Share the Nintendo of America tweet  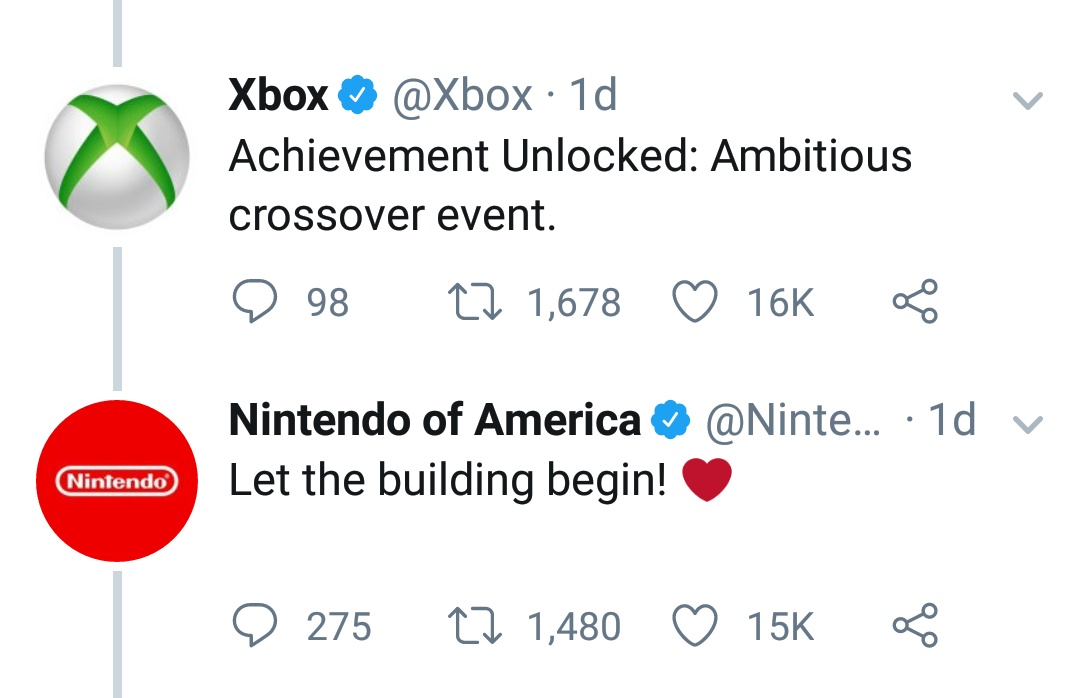pos(915,626)
